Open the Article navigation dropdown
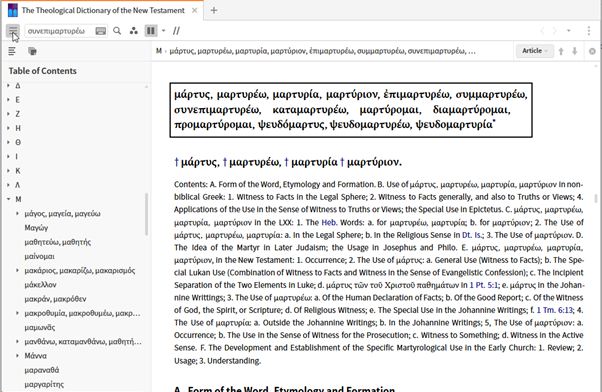Image resolution: width=602 pixels, height=392 pixels. click(x=535, y=51)
